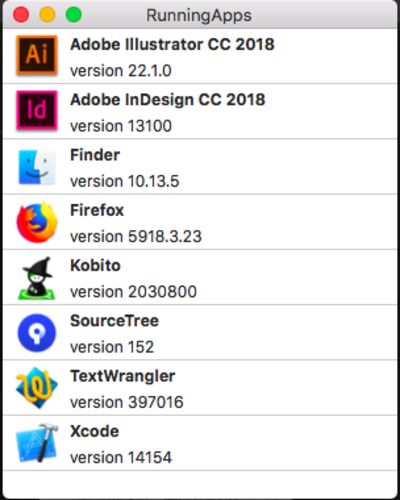This screenshot has height=500, width=400.
Task: Select TextWrangler version 397016 text
Action: (127, 402)
